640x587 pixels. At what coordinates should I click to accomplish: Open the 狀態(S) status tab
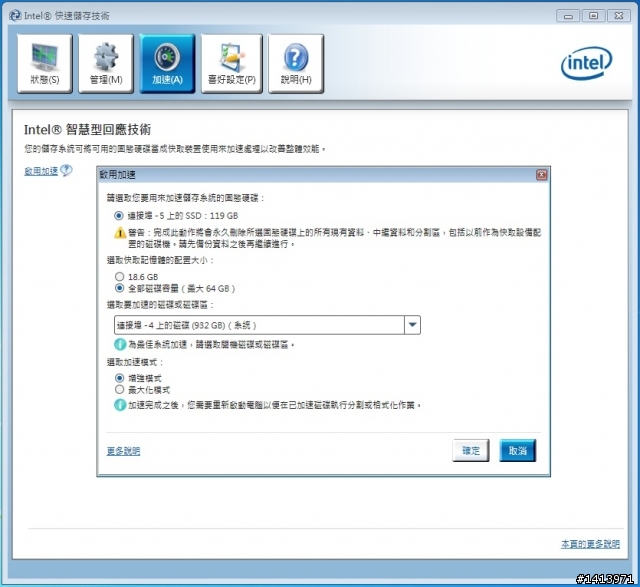pos(44,64)
